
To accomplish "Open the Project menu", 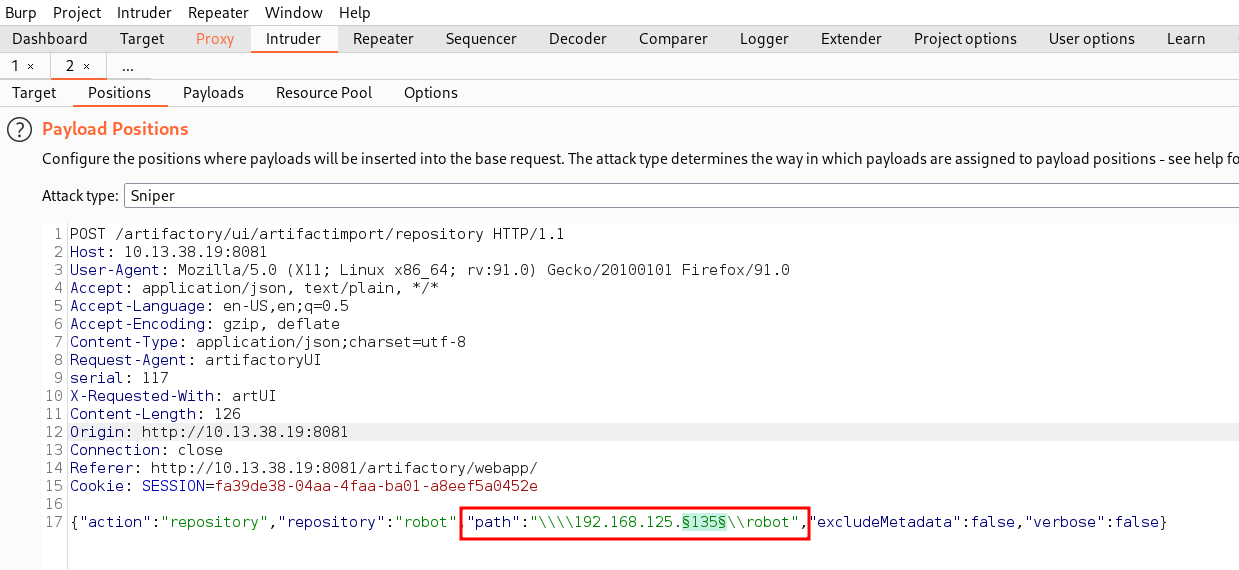I will (x=77, y=13).
